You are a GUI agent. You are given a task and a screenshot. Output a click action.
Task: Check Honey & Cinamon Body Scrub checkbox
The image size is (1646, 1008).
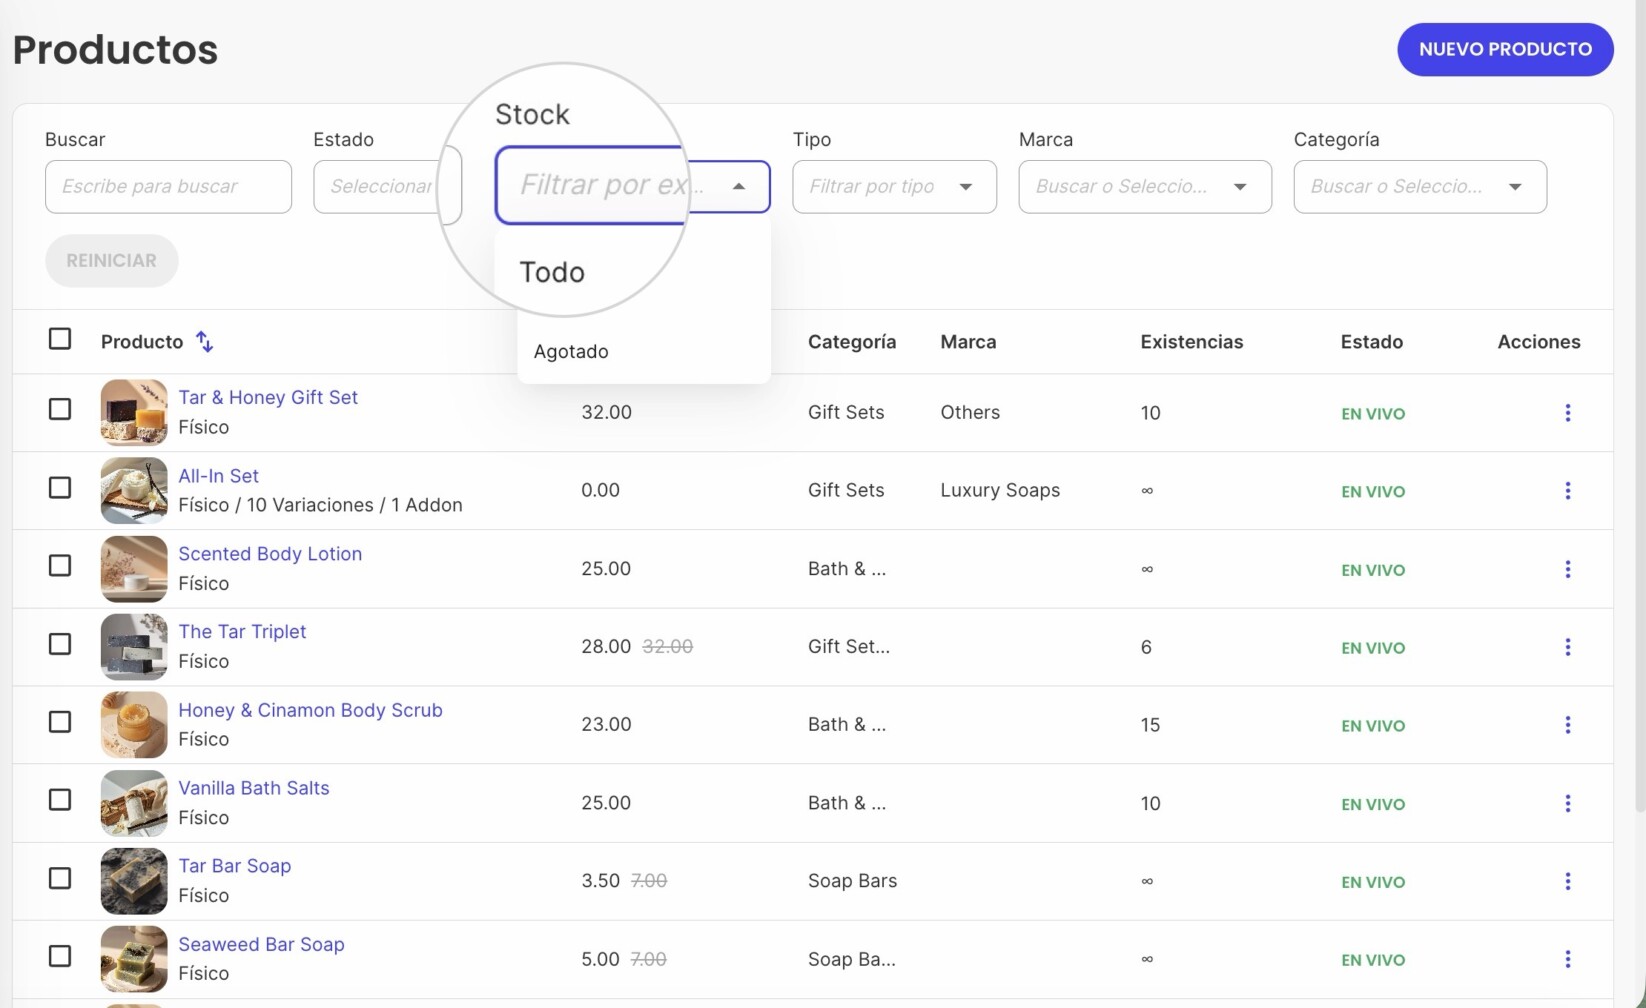[x=60, y=721]
